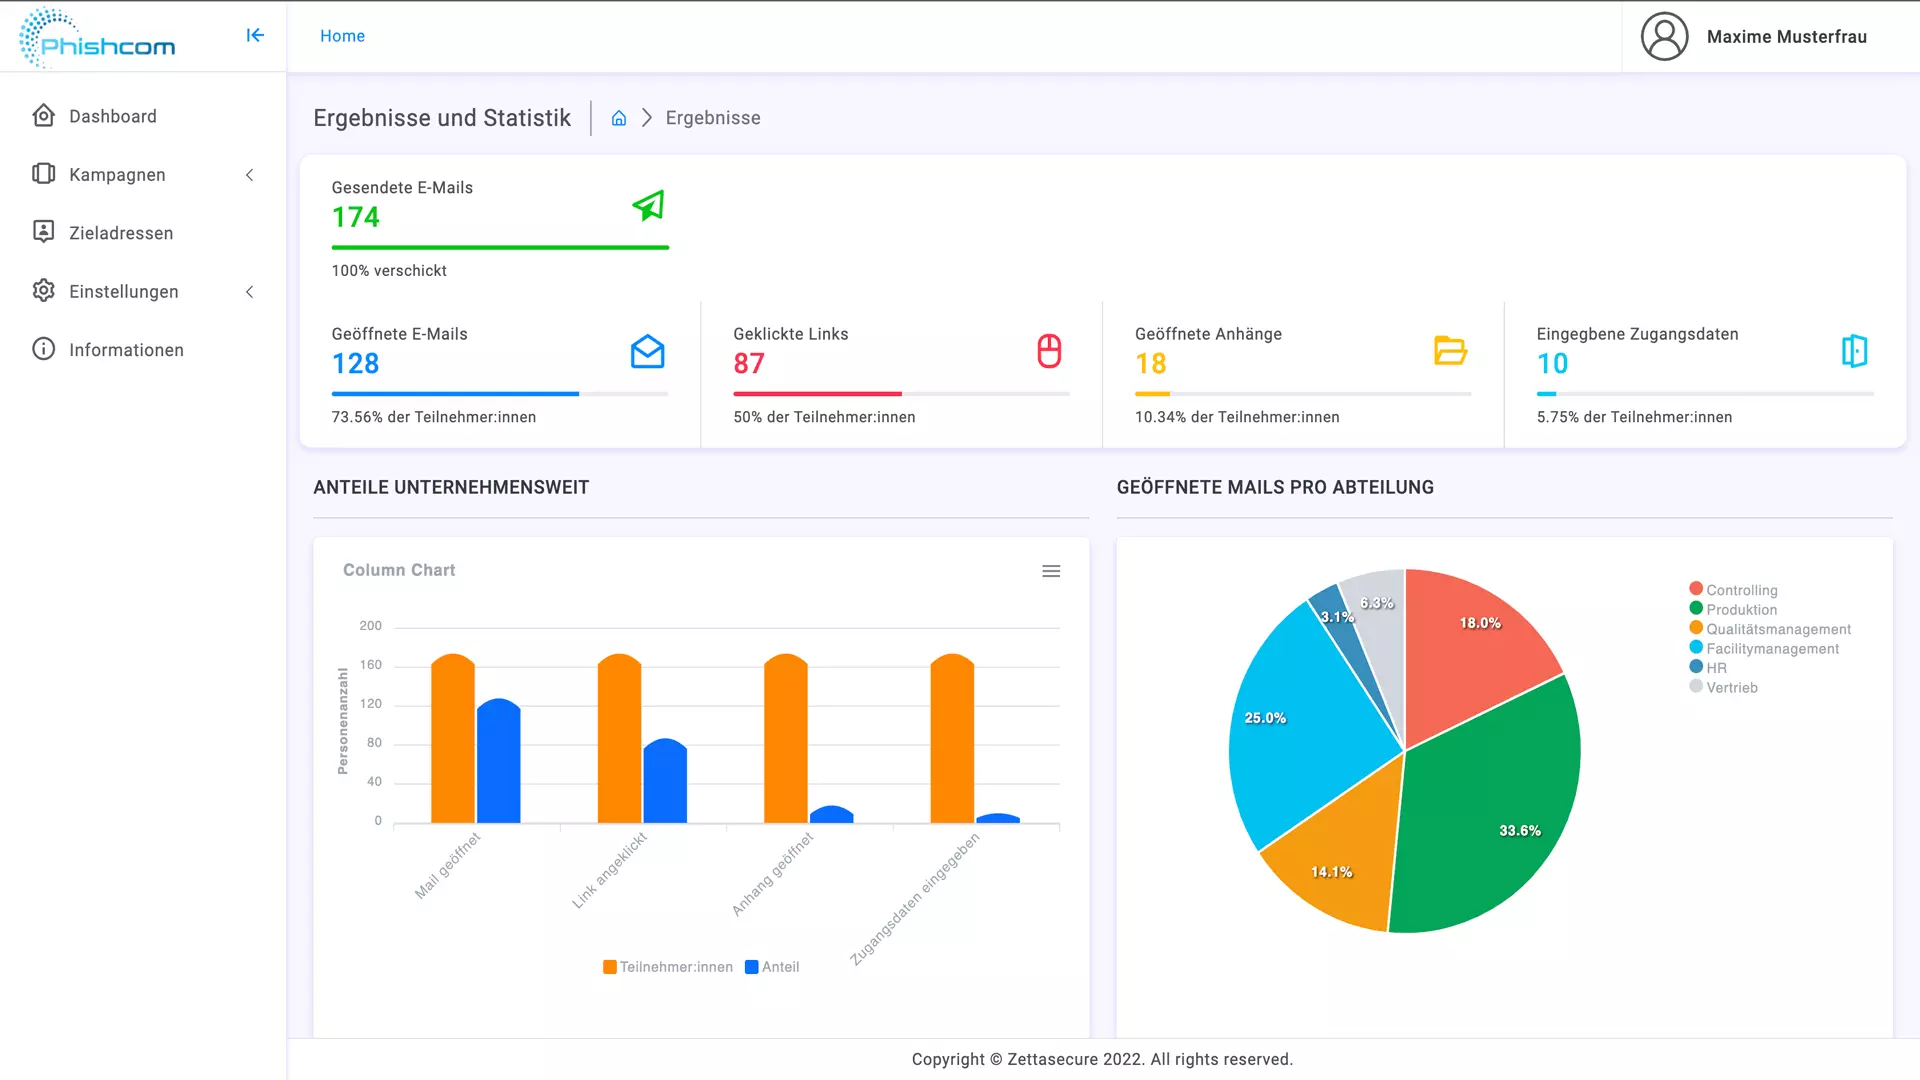The image size is (1920, 1080).
Task: Click the yellow open folder attachments icon
Action: [x=1450, y=351]
